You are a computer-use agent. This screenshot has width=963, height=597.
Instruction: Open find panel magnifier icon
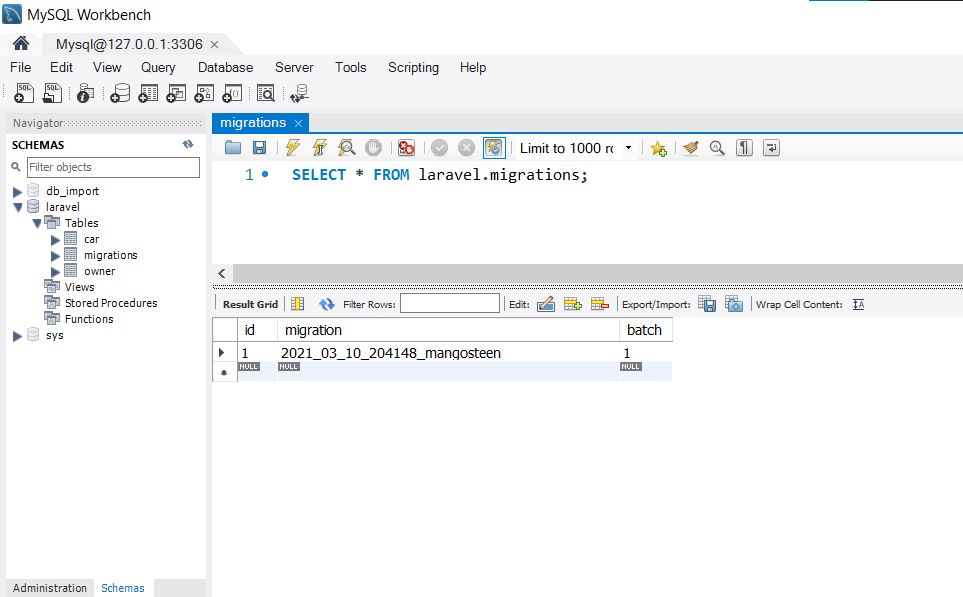pos(717,147)
